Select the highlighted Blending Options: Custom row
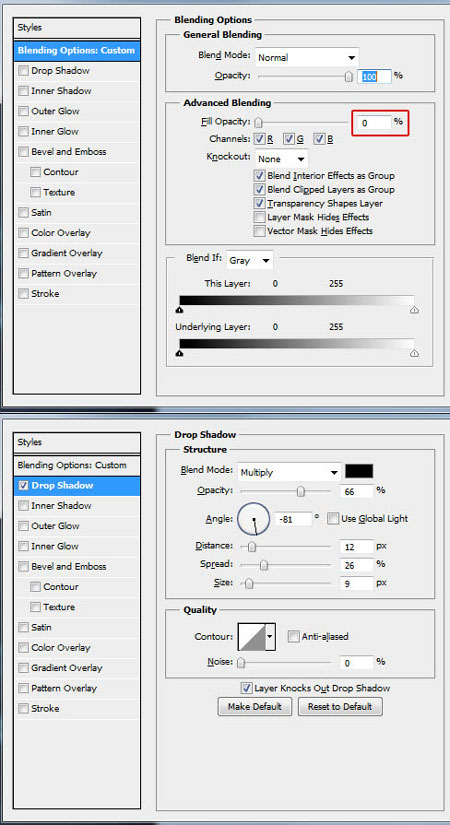The height and width of the screenshot is (825, 450). pos(77,51)
